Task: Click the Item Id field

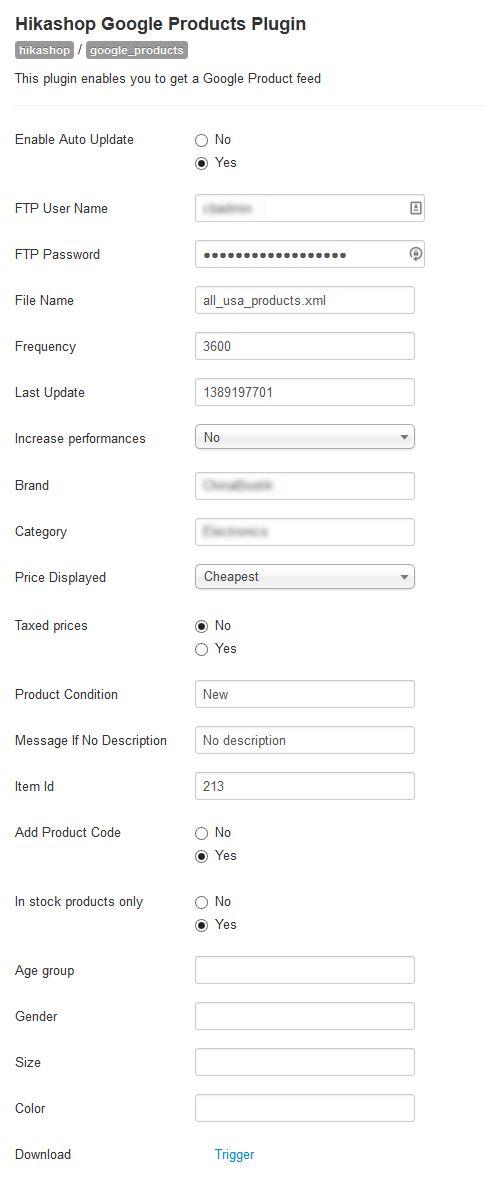Action: click(305, 786)
